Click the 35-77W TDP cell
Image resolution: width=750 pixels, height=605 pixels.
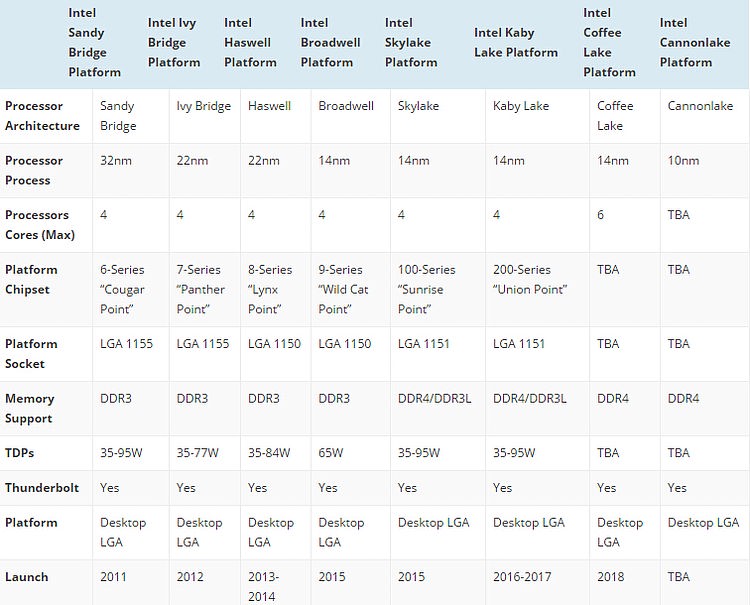(197, 453)
